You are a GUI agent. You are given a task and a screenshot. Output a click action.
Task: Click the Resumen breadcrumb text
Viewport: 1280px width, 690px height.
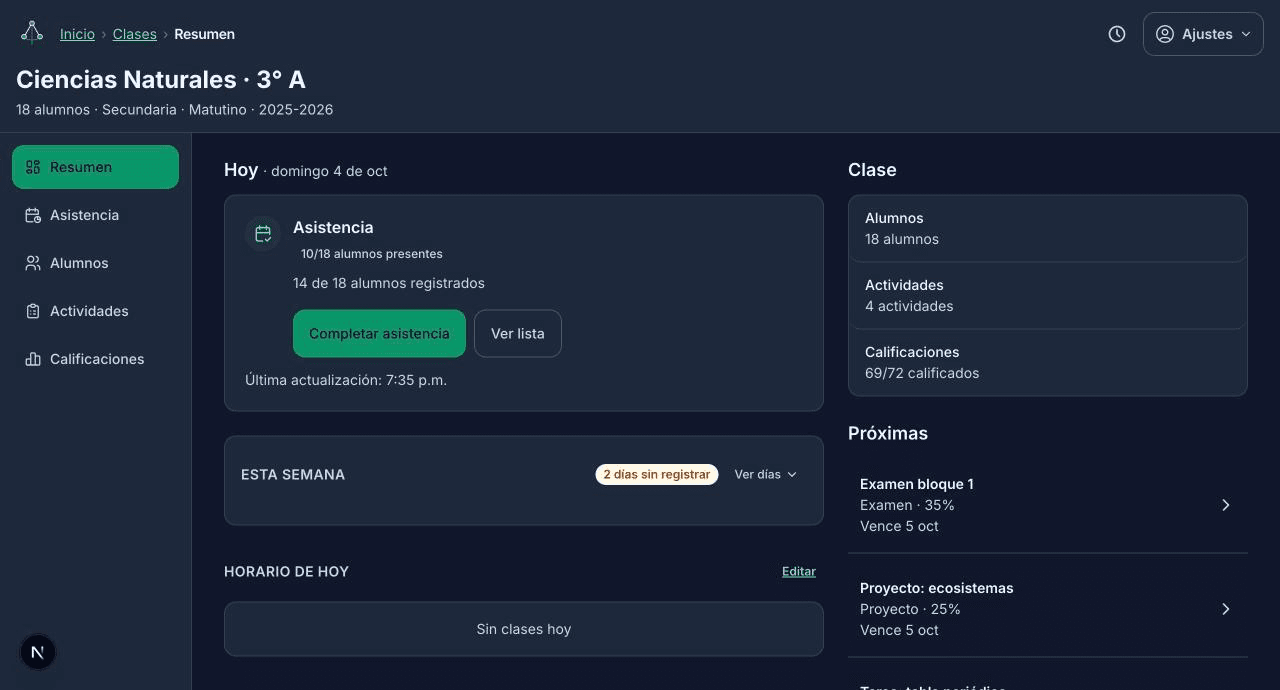tap(205, 34)
